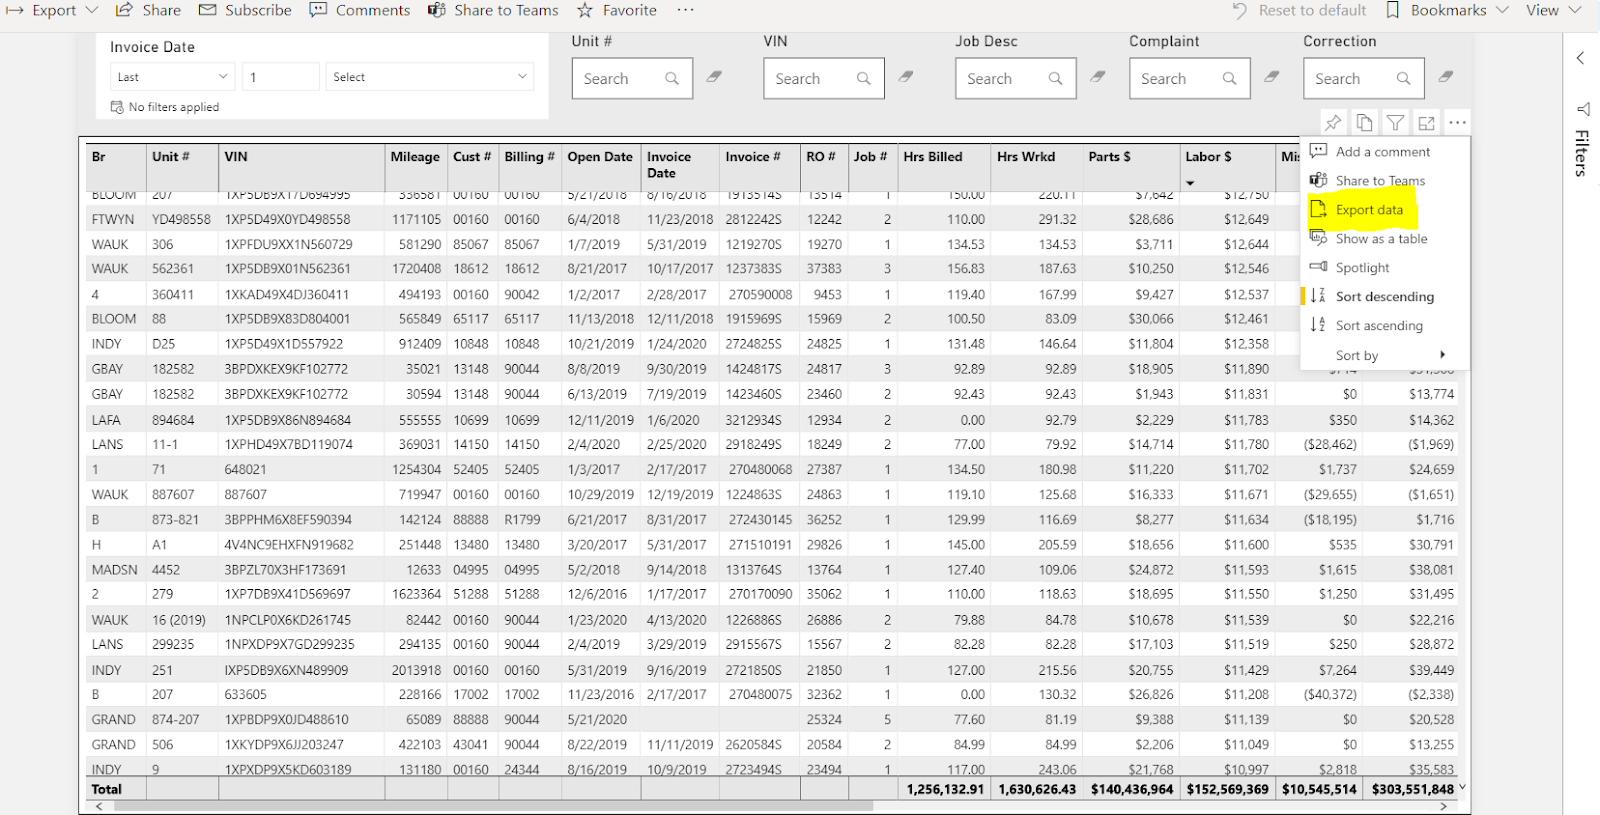Open the View dropdown menu

click(1553, 10)
